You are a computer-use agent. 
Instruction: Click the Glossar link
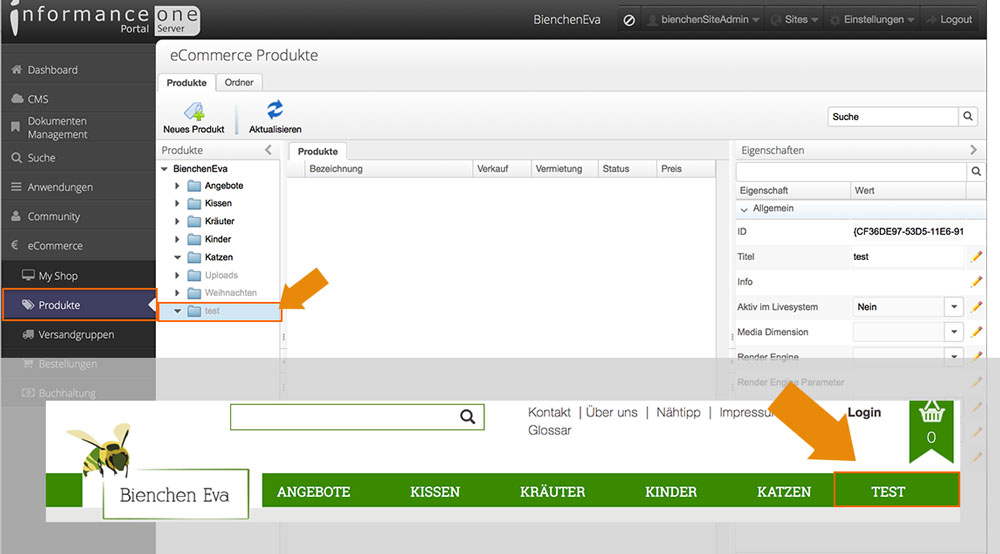coord(550,430)
